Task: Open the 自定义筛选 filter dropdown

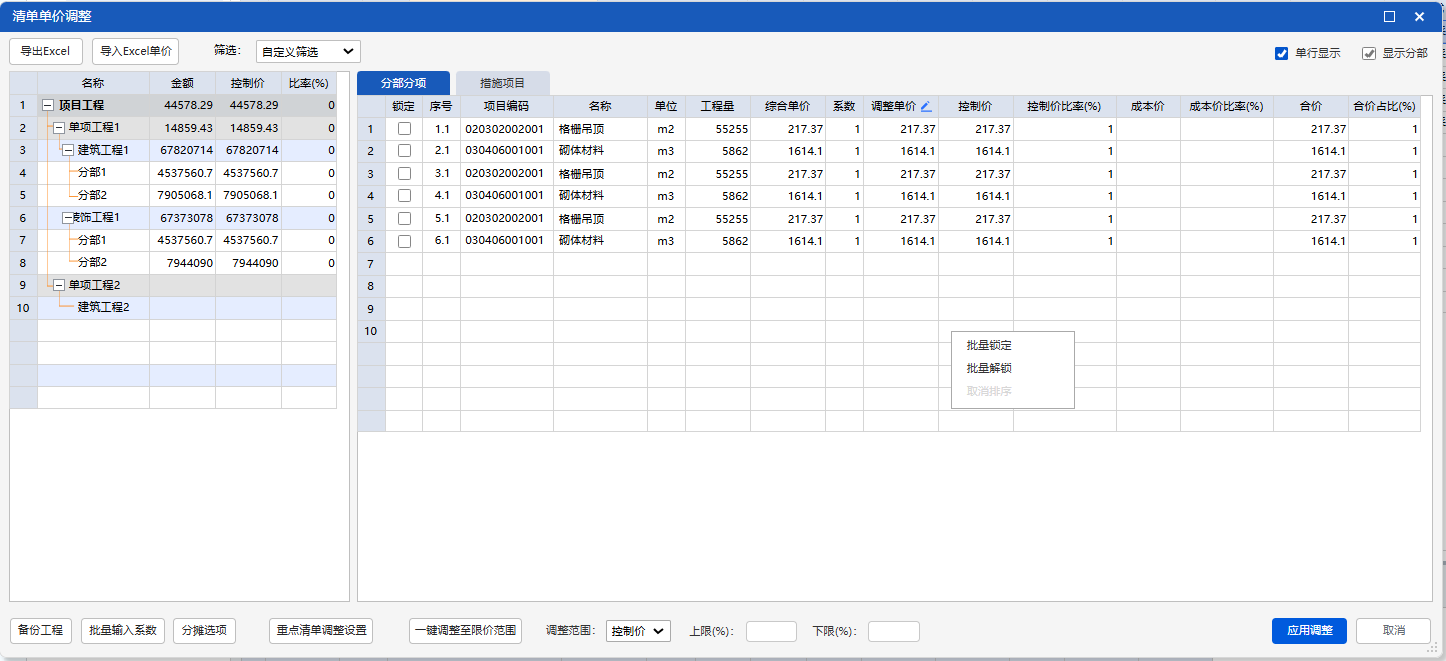Action: click(x=308, y=51)
